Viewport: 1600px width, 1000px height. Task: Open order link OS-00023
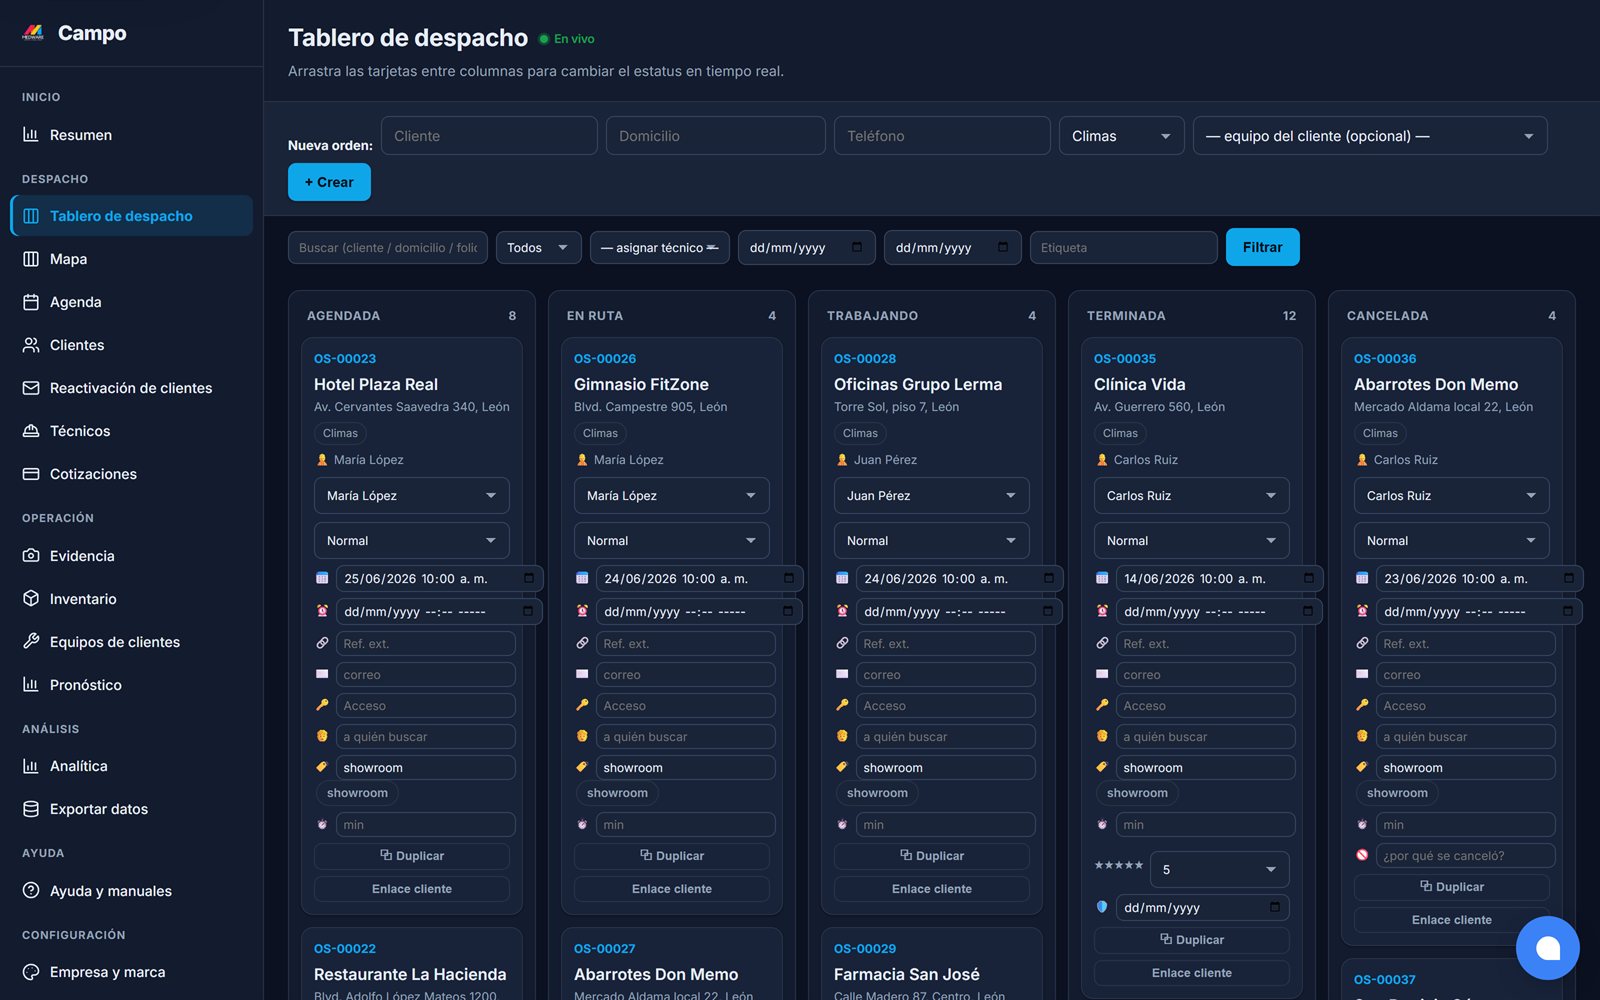coord(345,359)
